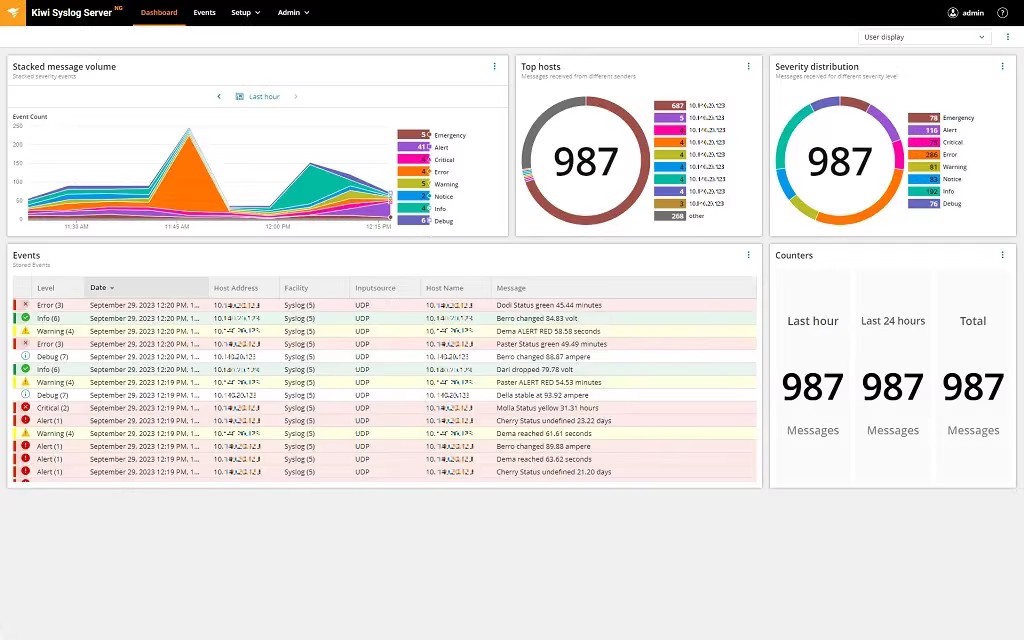This screenshot has height=640, width=1024.
Task: Expand the Setup menu
Action: coord(247,13)
